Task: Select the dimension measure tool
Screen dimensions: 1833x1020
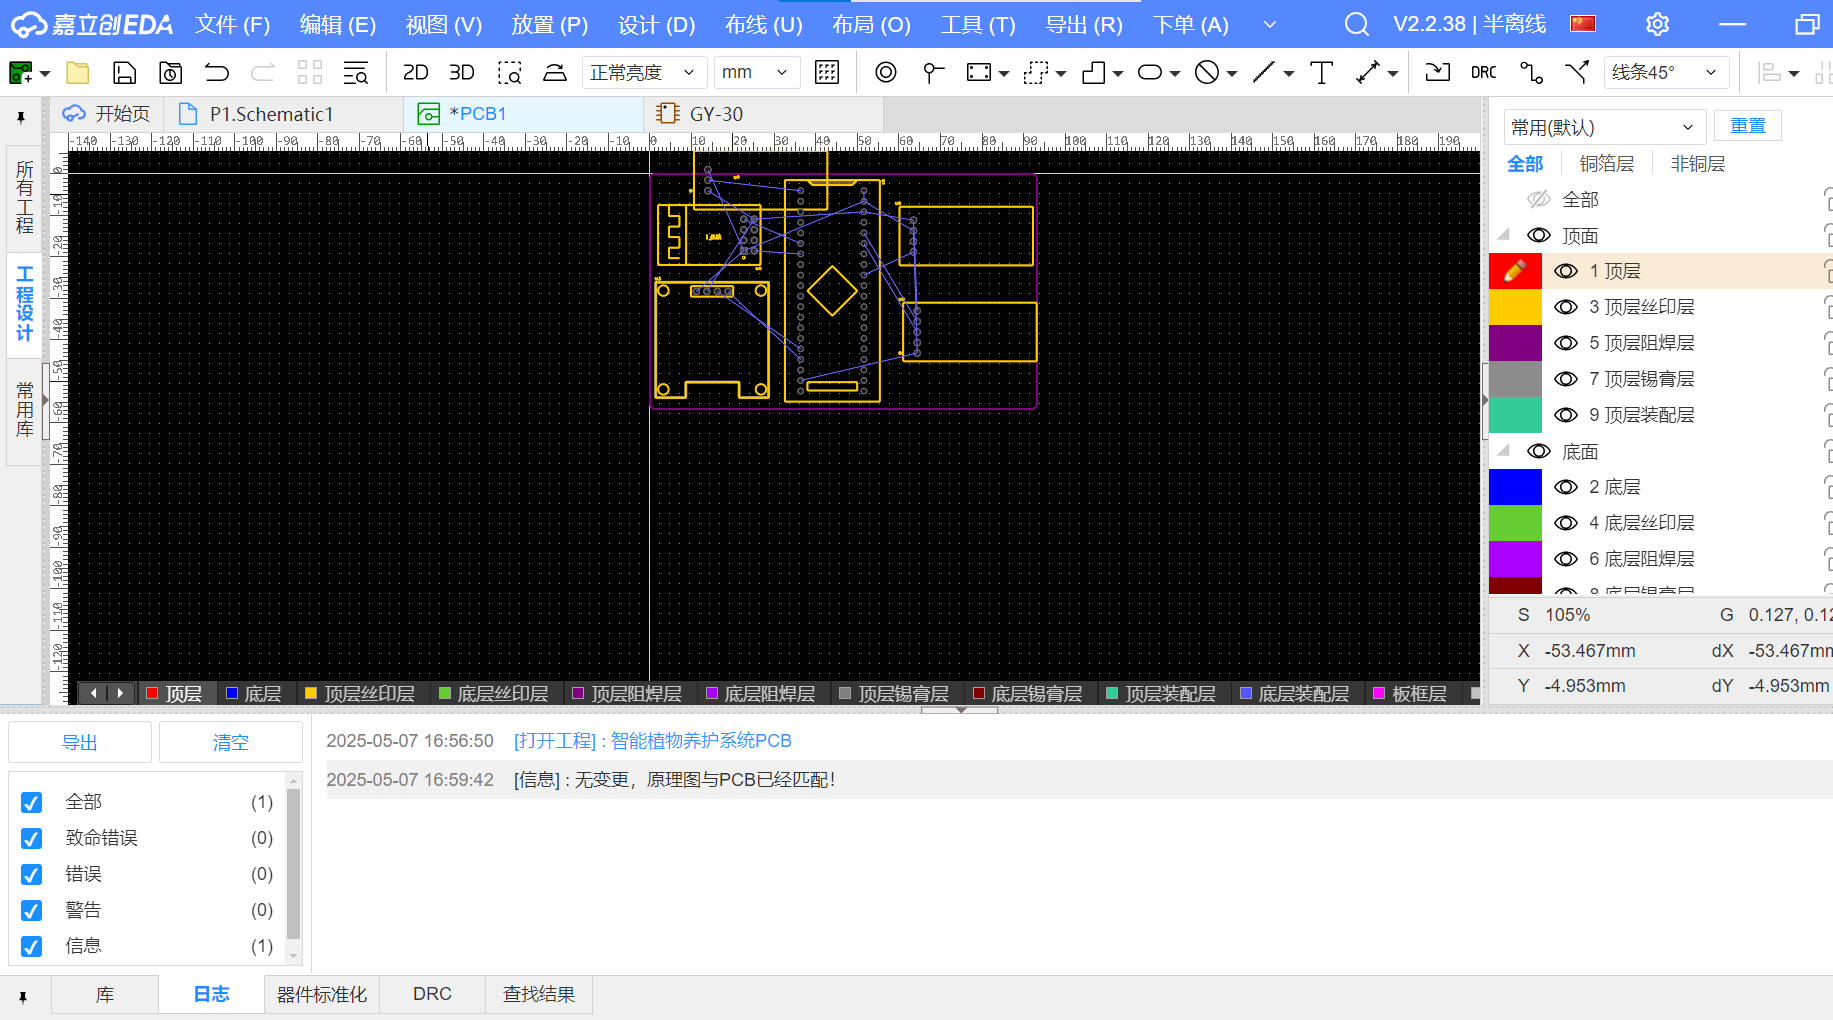Action: click(x=1367, y=72)
